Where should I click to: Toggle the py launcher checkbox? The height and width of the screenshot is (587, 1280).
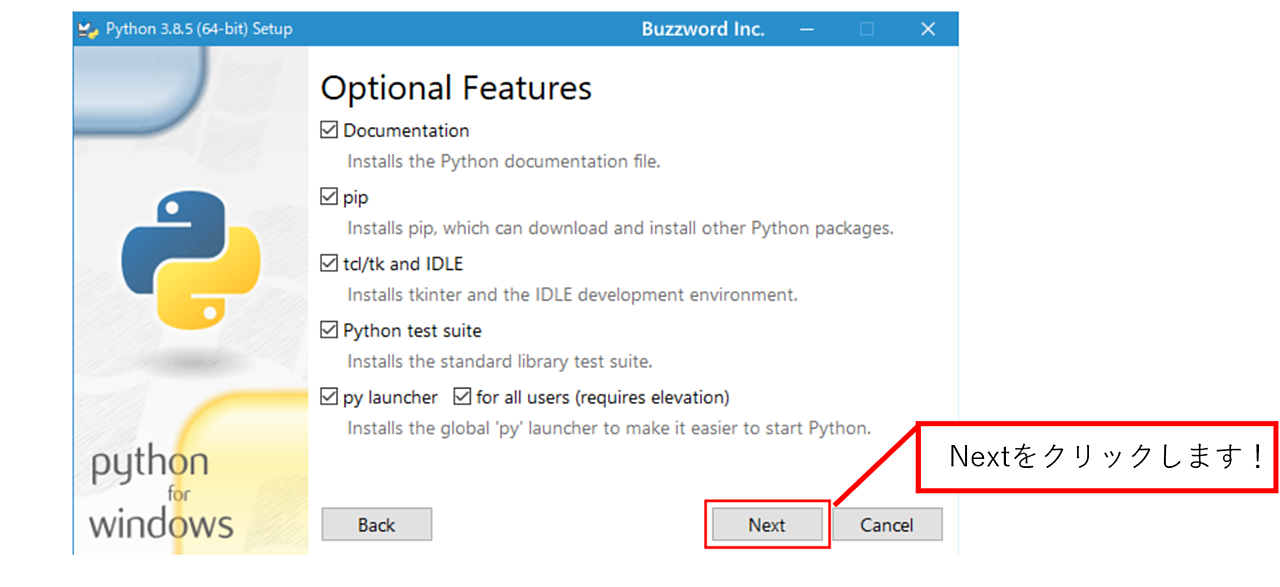point(329,397)
